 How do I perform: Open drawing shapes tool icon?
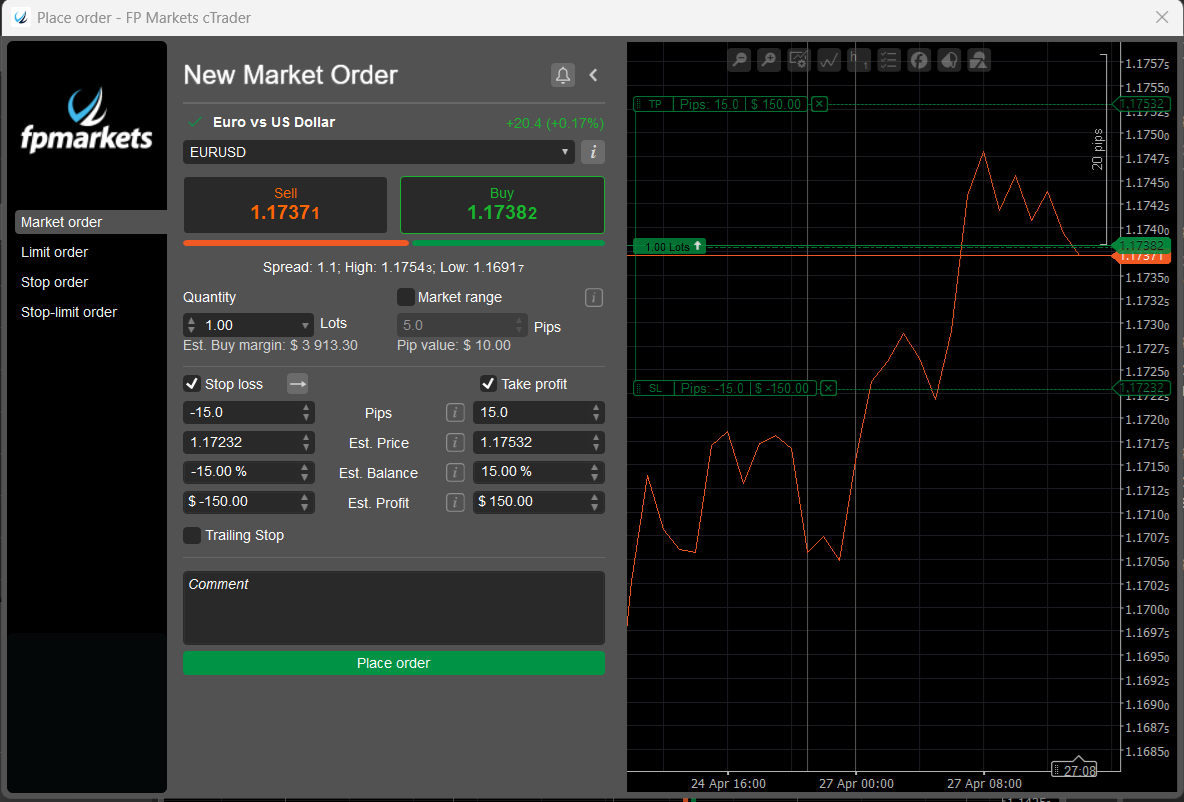point(979,60)
